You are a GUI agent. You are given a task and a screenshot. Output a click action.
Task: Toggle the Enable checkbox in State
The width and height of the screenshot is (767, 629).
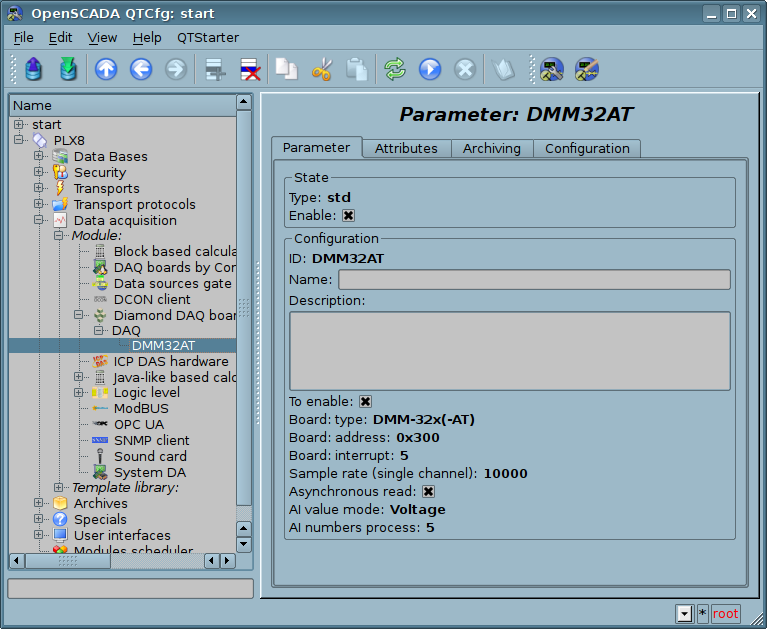(x=349, y=215)
